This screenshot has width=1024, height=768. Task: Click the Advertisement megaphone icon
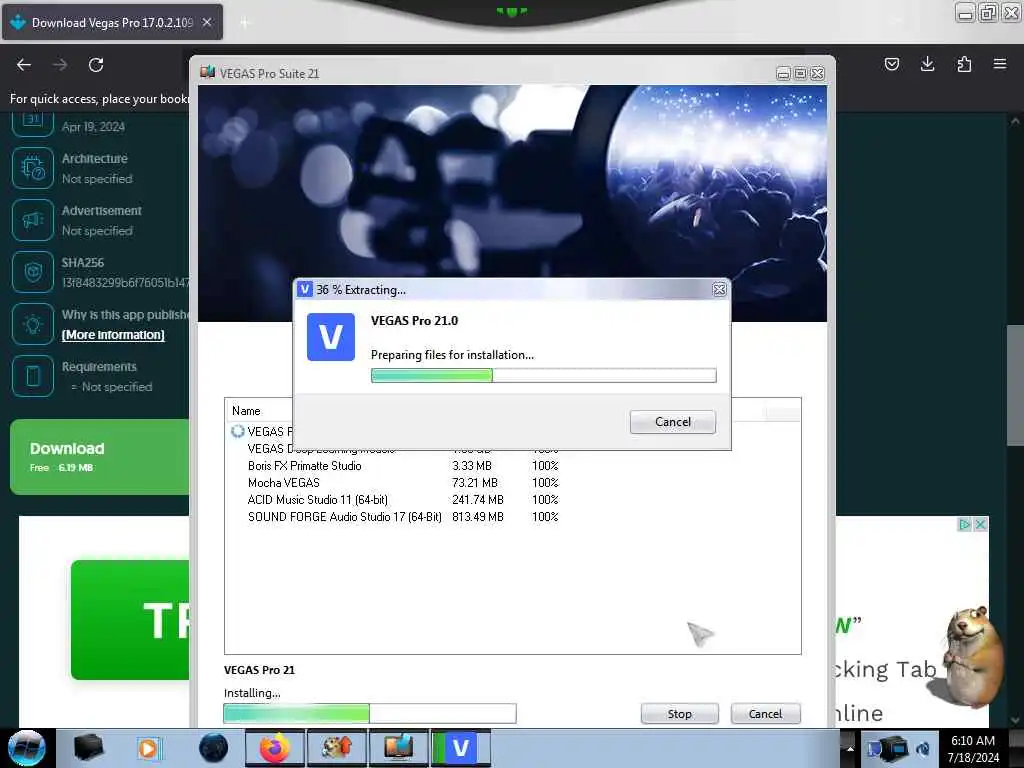click(33, 220)
